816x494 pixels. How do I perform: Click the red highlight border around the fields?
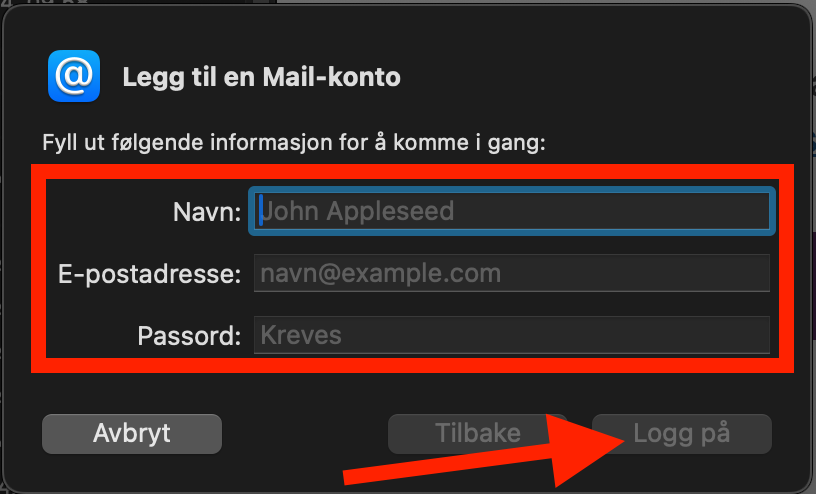(412, 172)
